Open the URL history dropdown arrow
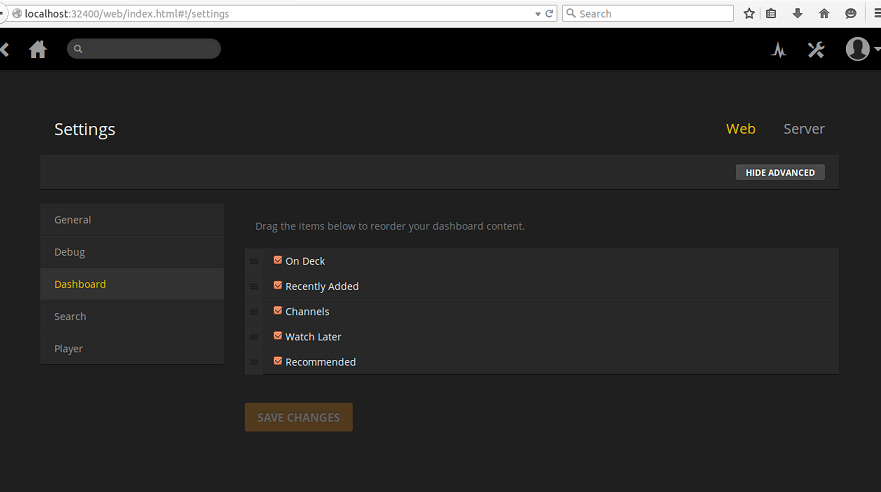Viewport: 881px width, 492px height. click(x=538, y=14)
